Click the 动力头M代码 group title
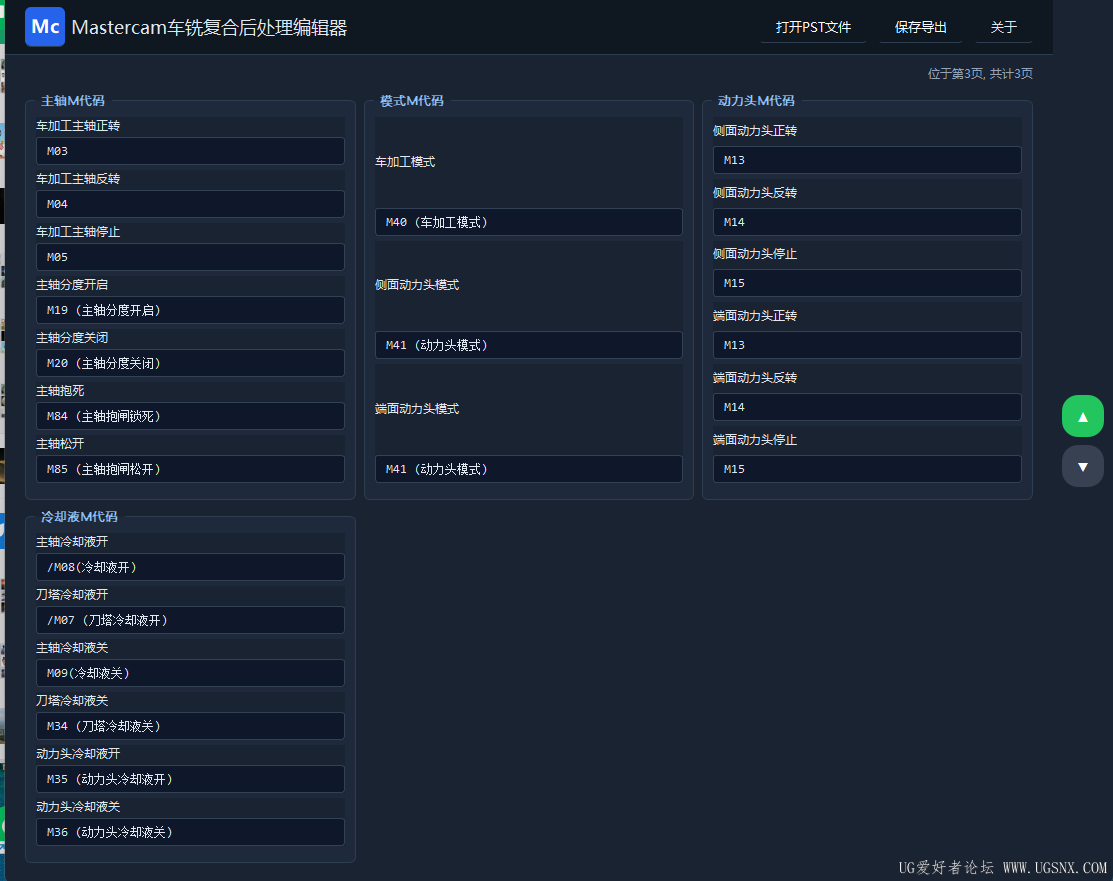 tap(756, 101)
